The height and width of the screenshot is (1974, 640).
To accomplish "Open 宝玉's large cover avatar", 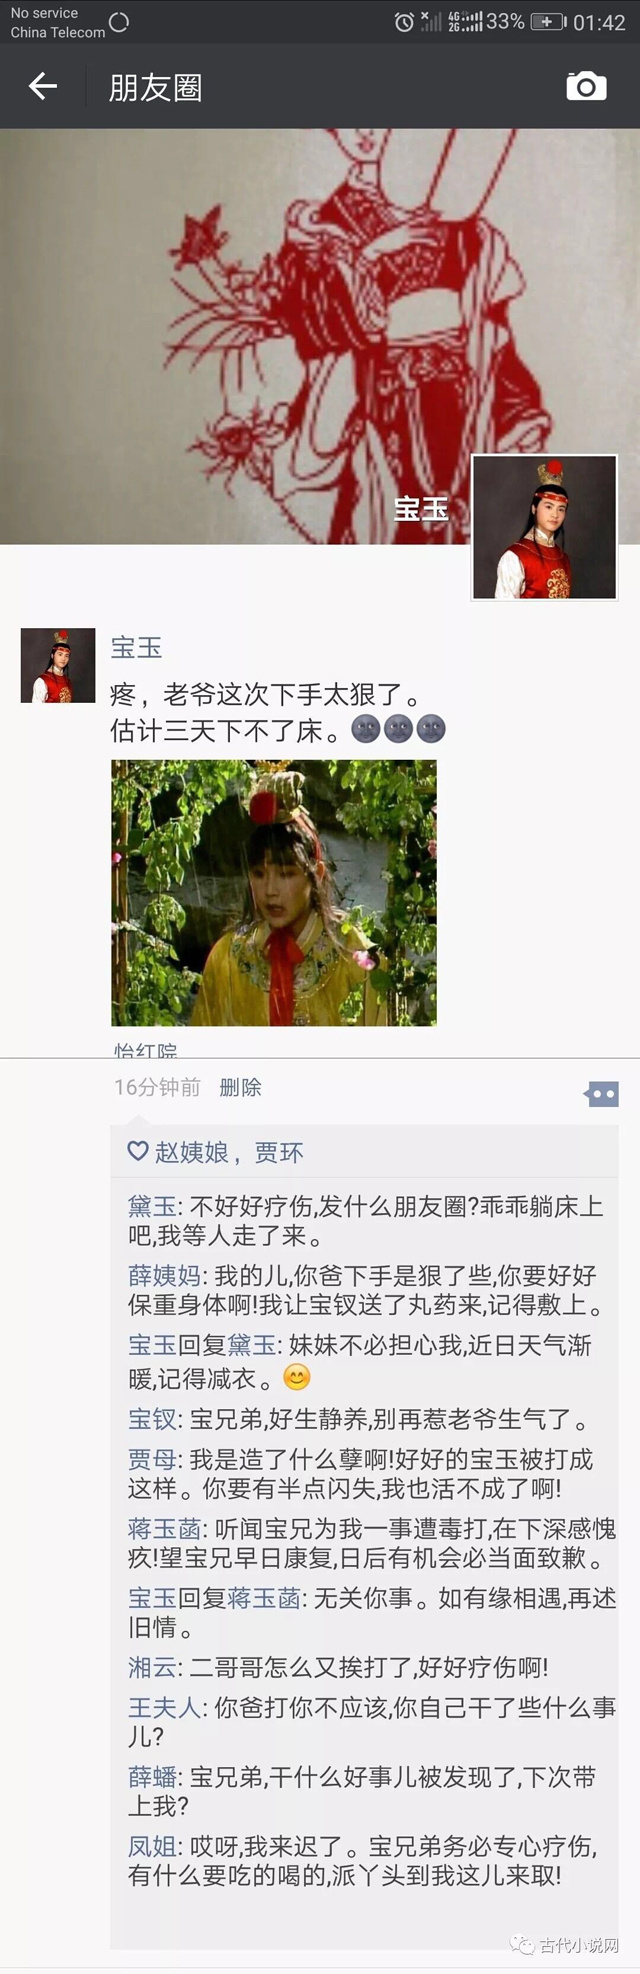I will point(544,527).
